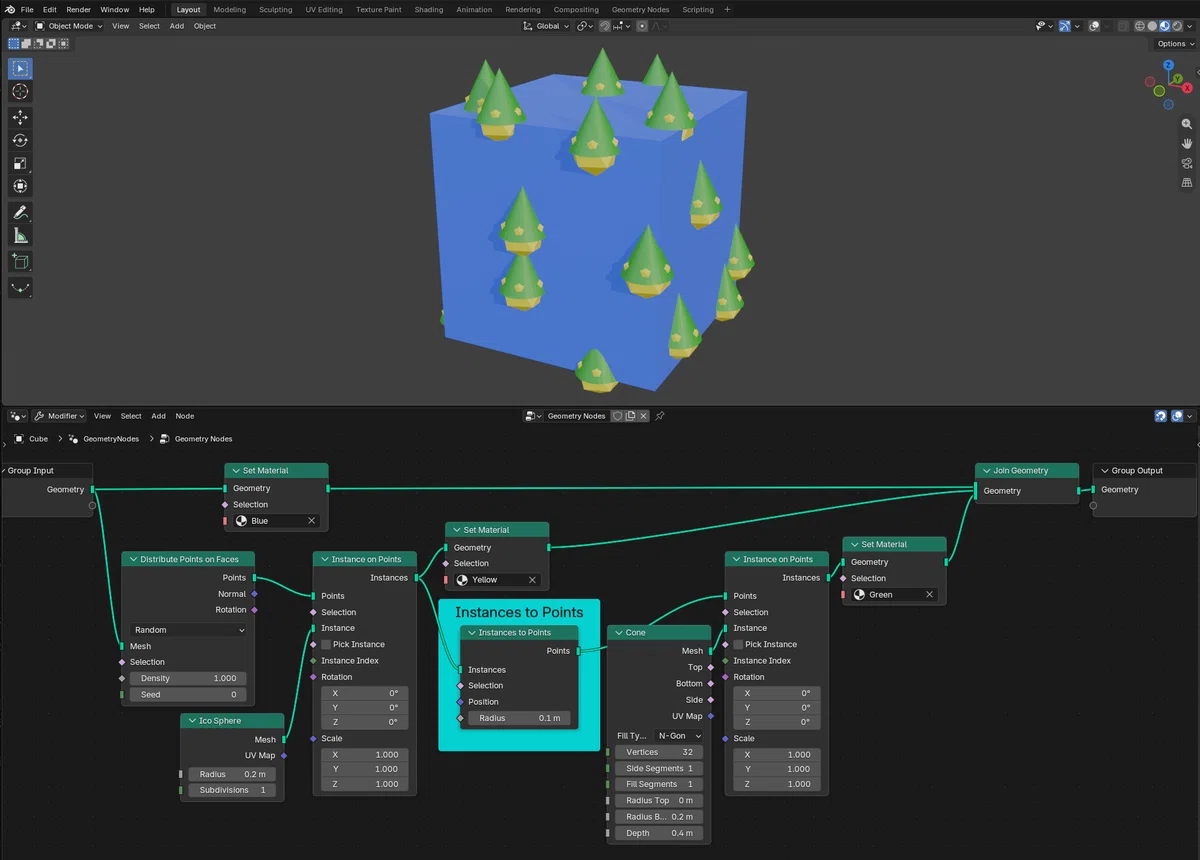1200x860 pixels.
Task: Toggle proportional editing in the viewport header
Action: pos(642,26)
